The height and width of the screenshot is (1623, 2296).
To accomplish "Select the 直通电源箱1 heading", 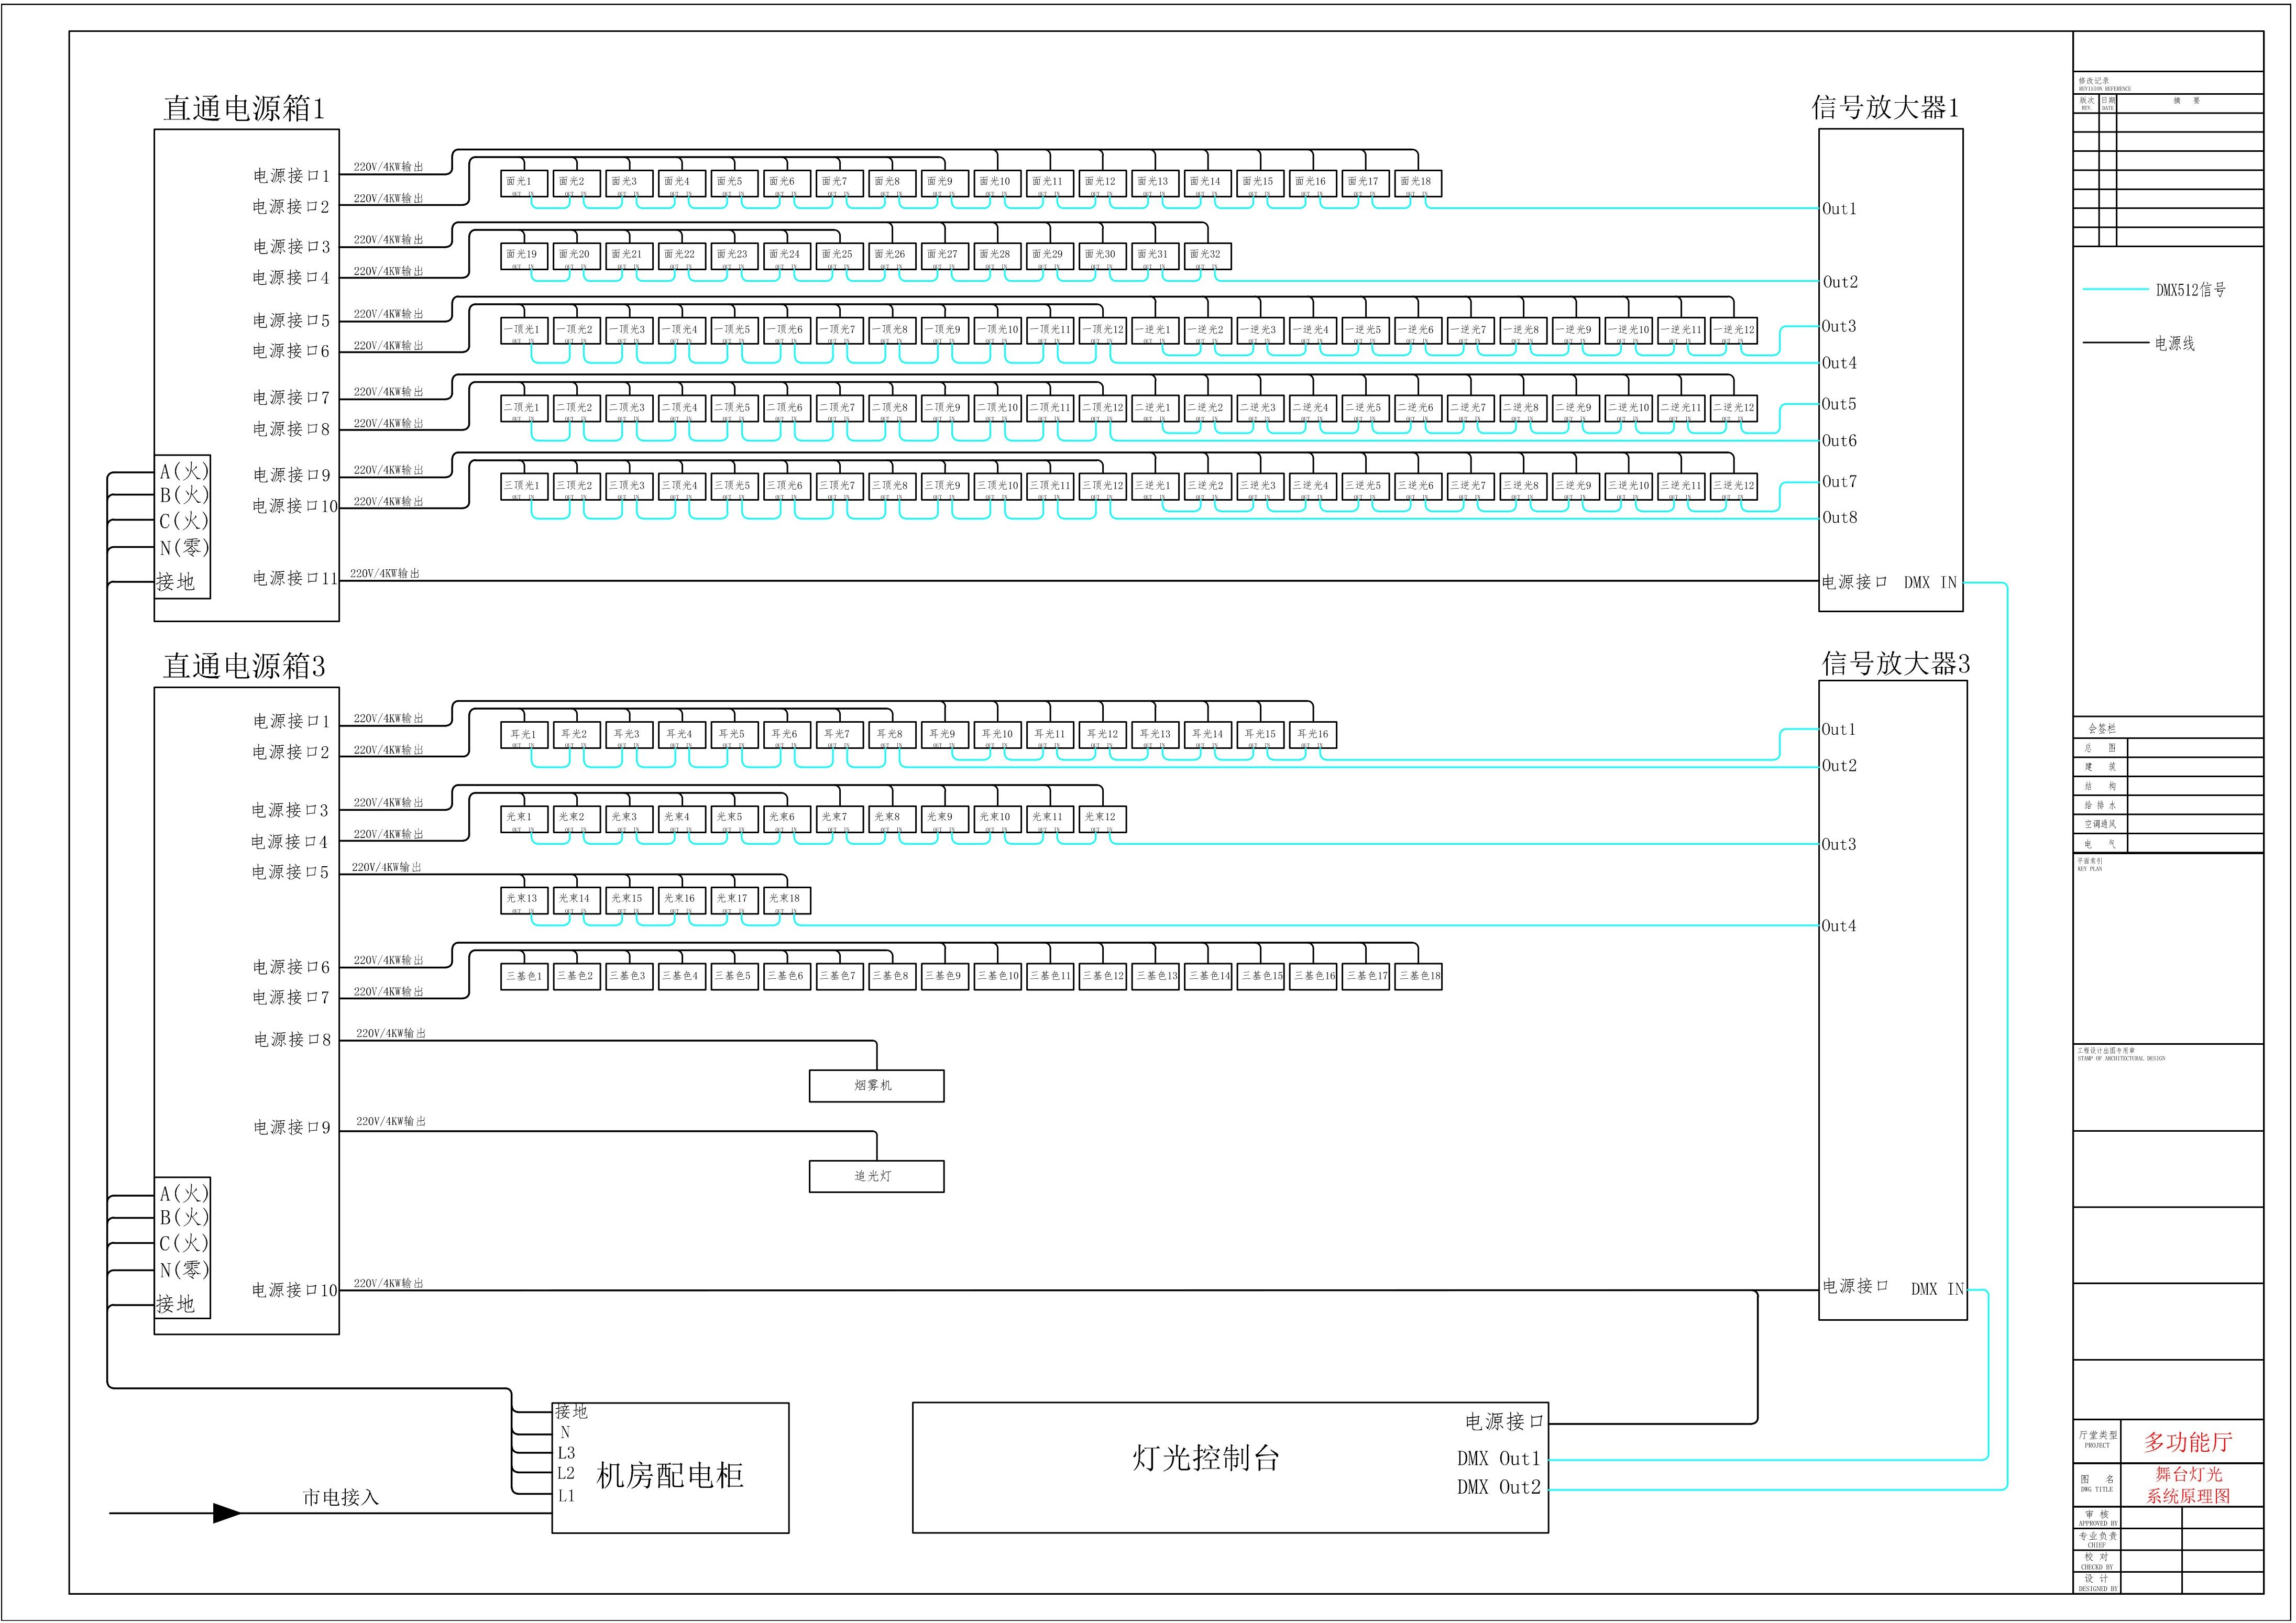I will tap(244, 108).
